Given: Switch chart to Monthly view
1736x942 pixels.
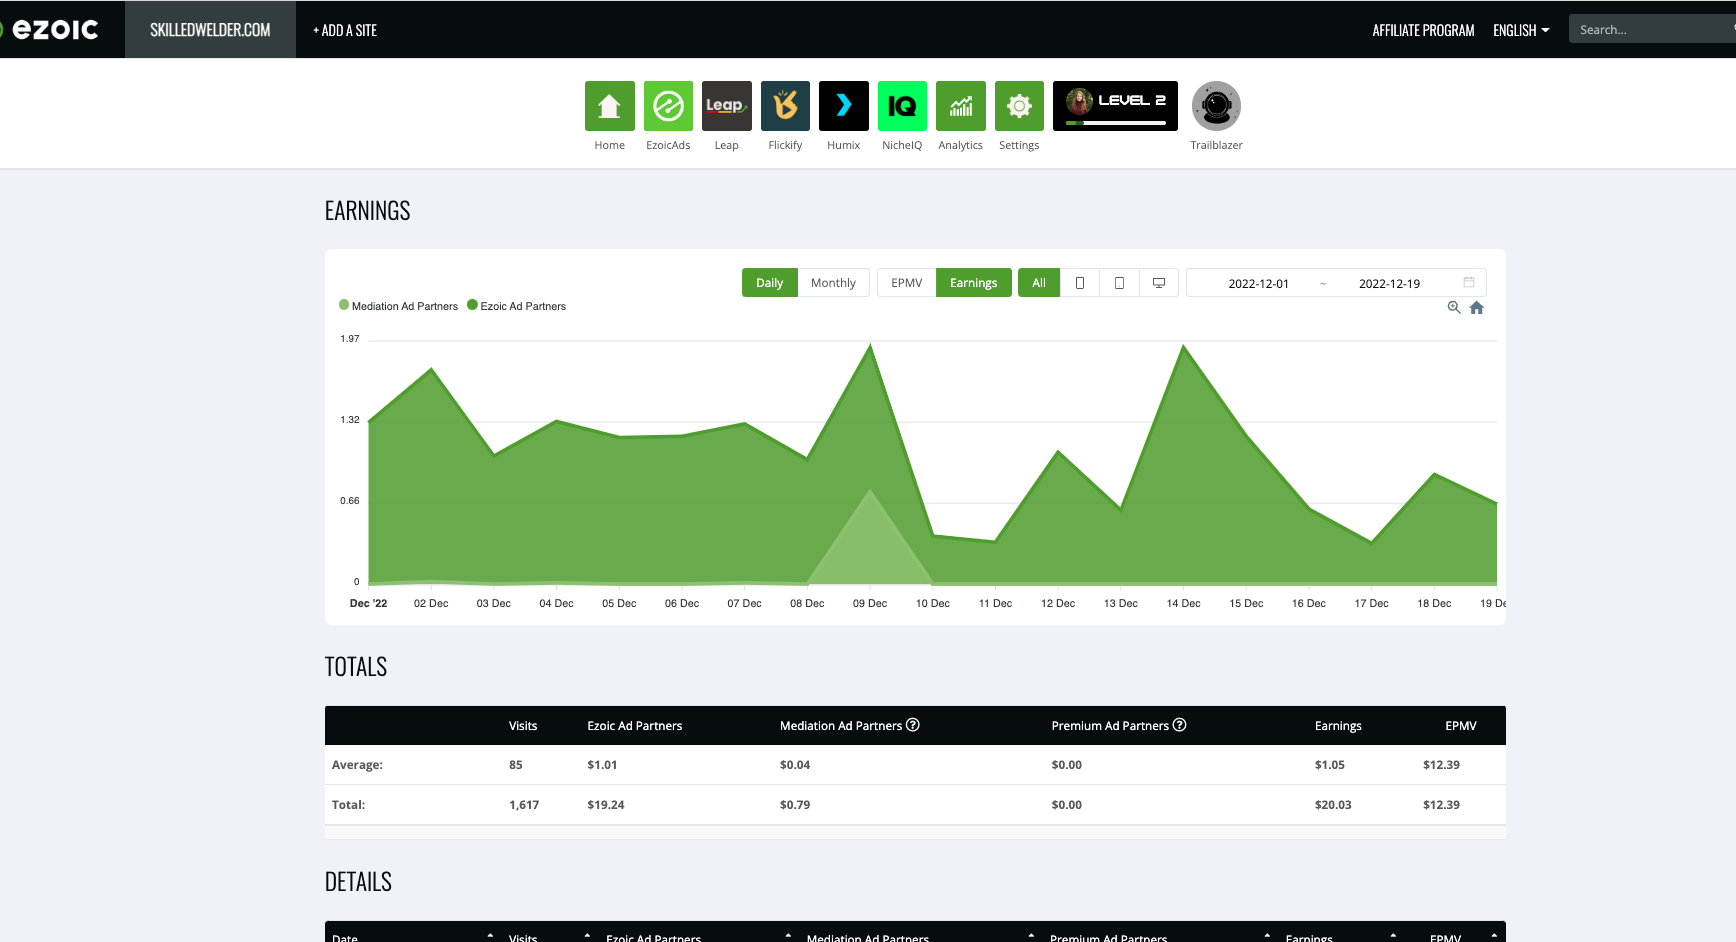Looking at the screenshot, I should pos(833,283).
